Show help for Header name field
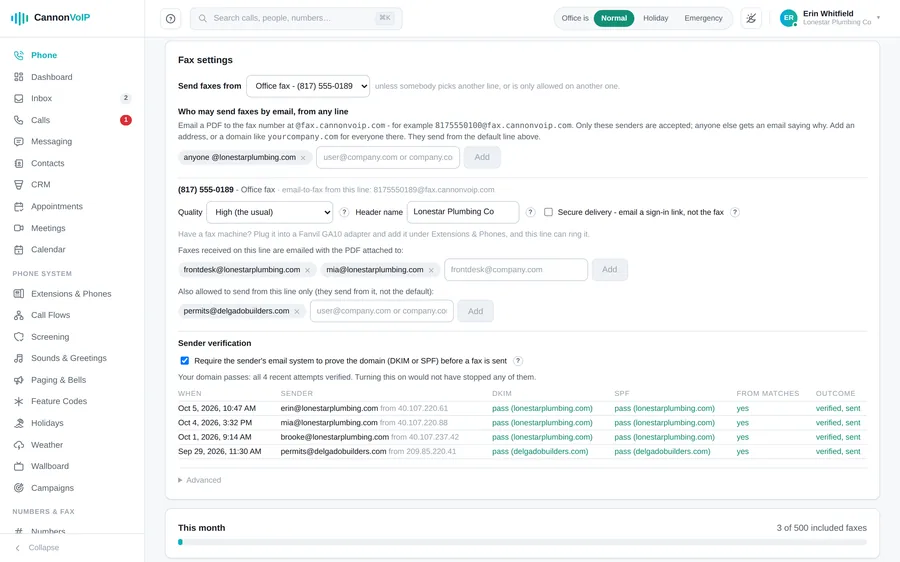 point(530,212)
